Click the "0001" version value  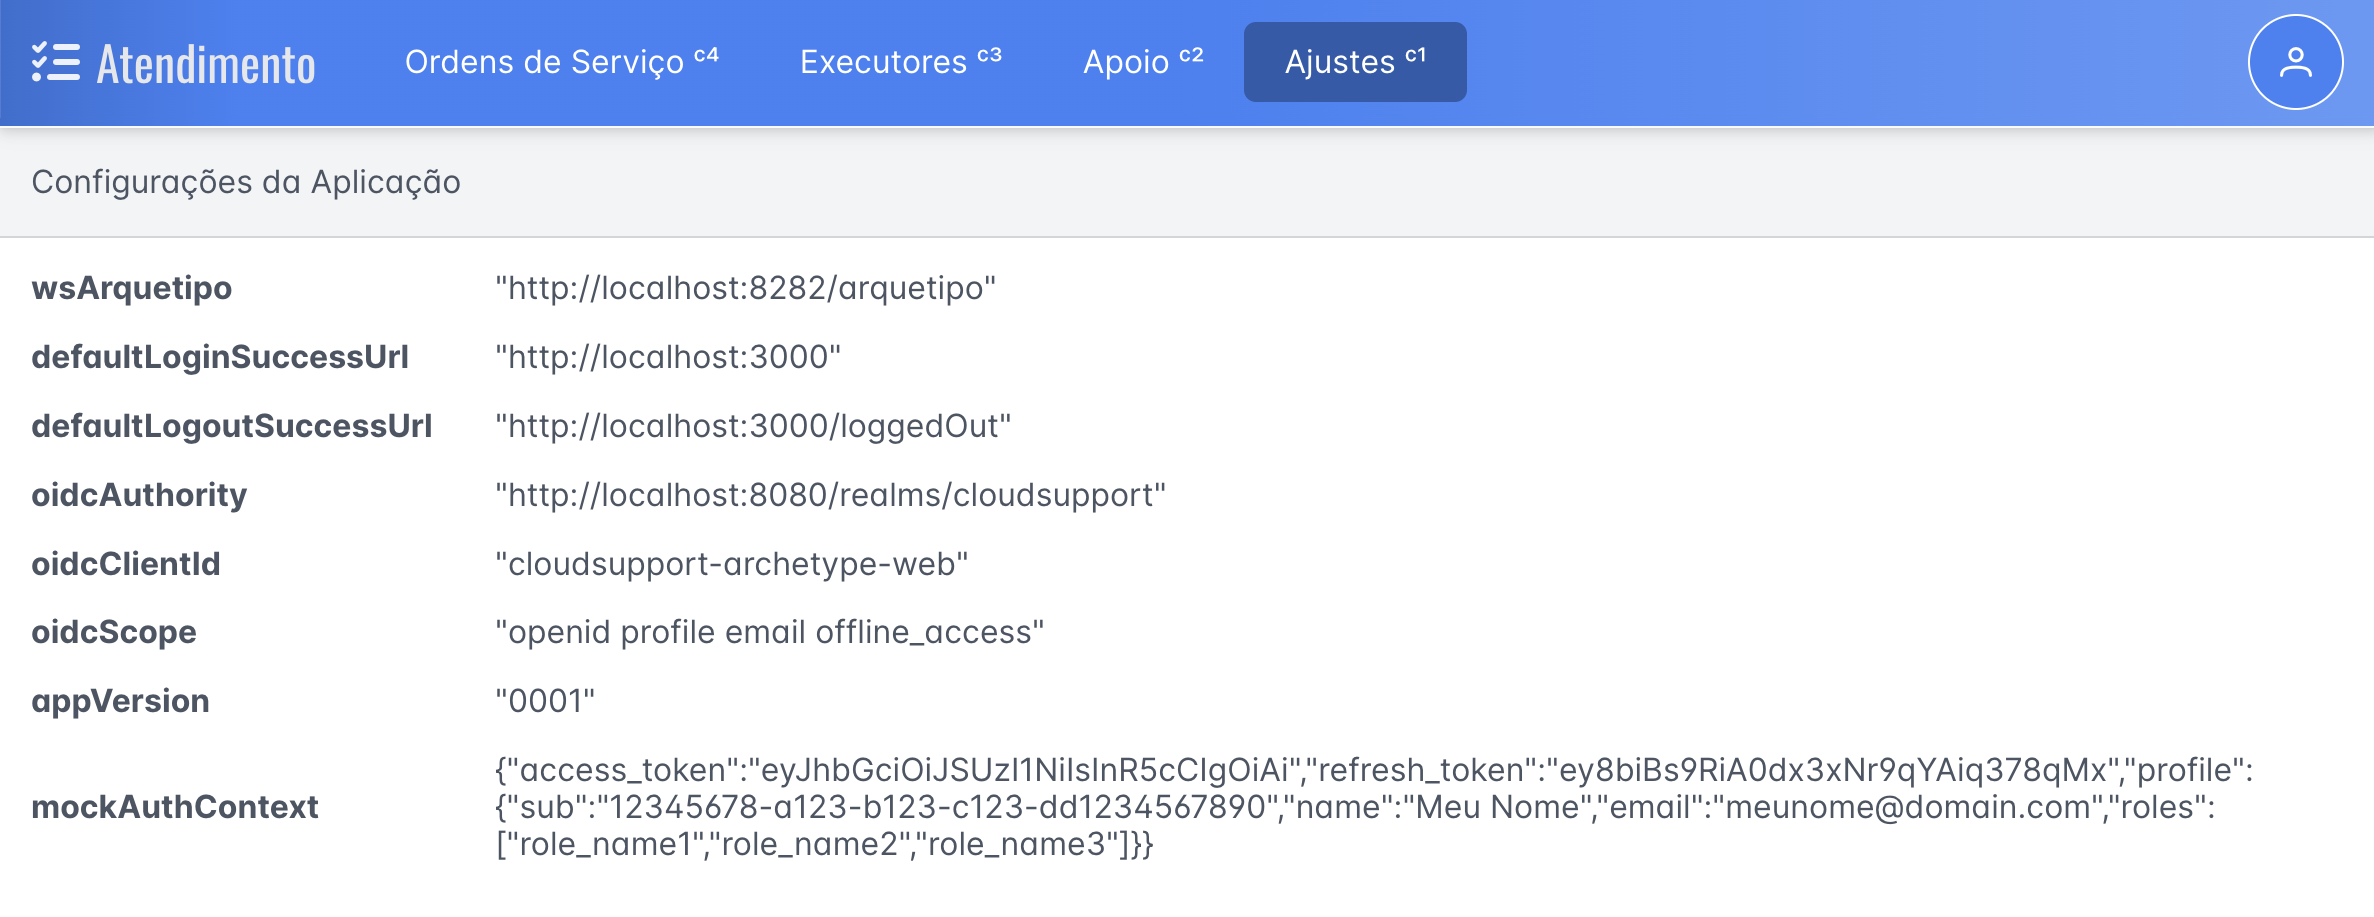tap(545, 701)
